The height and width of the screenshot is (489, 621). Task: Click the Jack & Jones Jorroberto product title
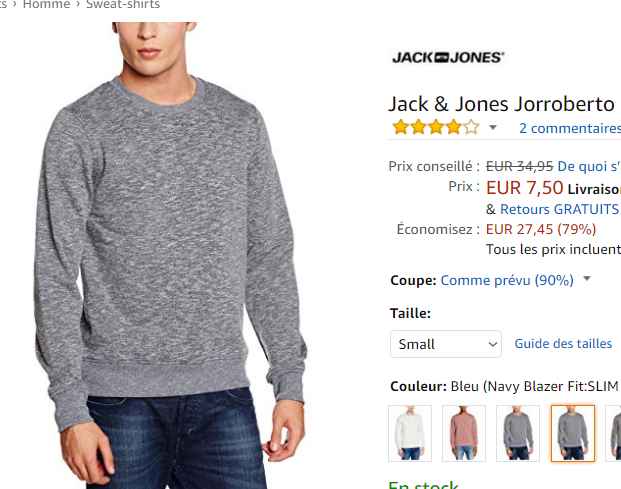click(501, 104)
